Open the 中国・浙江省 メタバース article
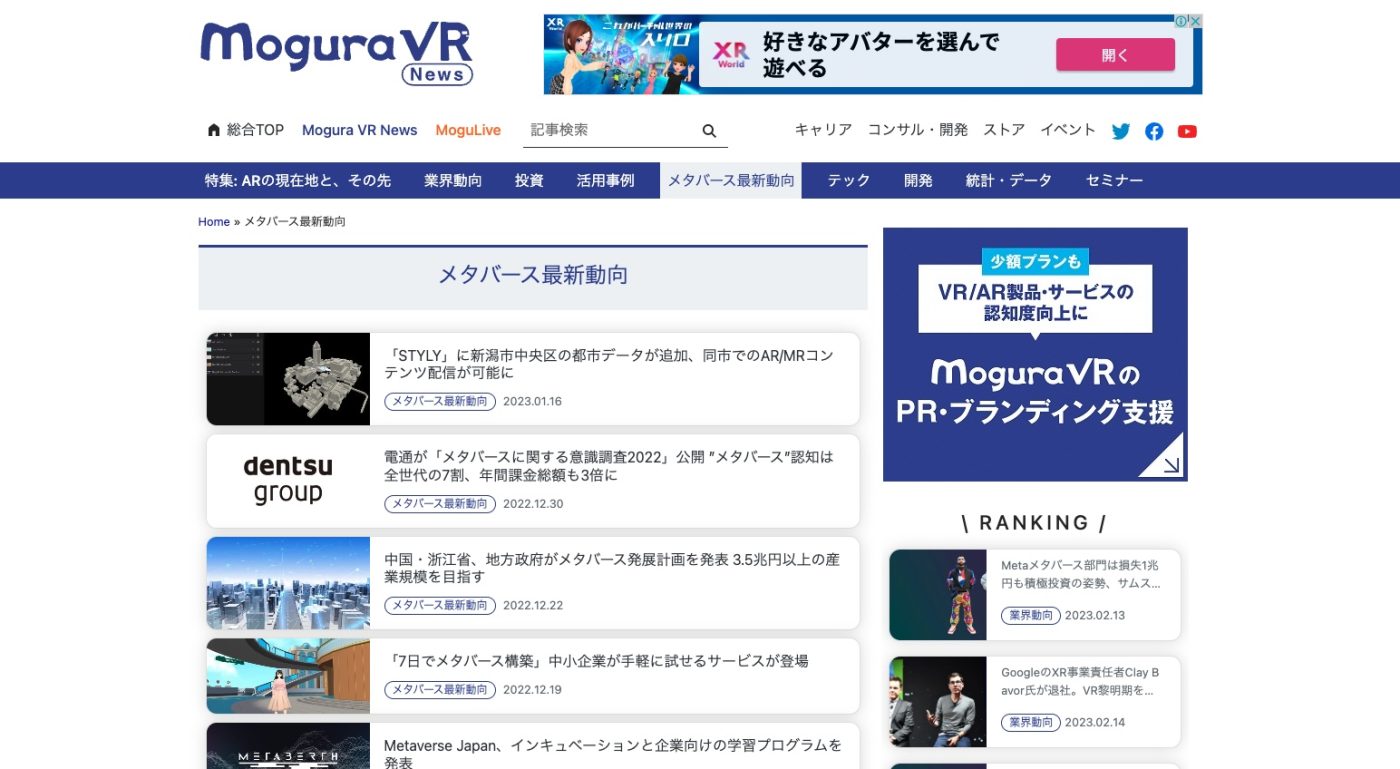This screenshot has width=1400, height=769. click(x=612, y=568)
